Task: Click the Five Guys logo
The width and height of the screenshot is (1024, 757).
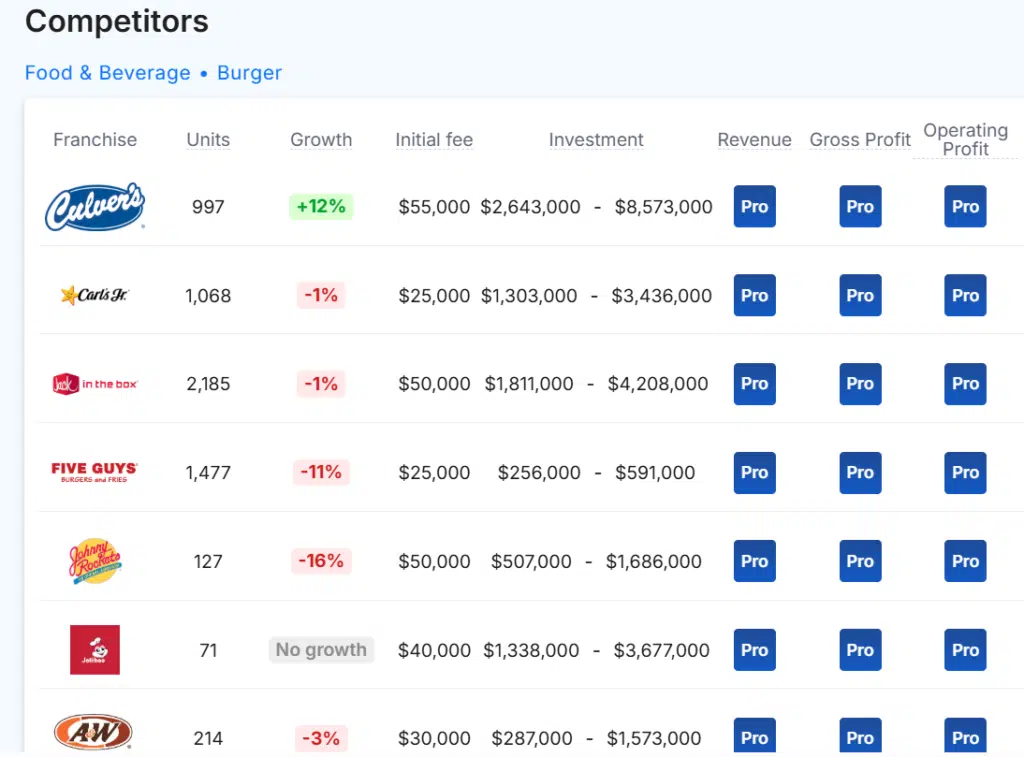Action: point(95,472)
